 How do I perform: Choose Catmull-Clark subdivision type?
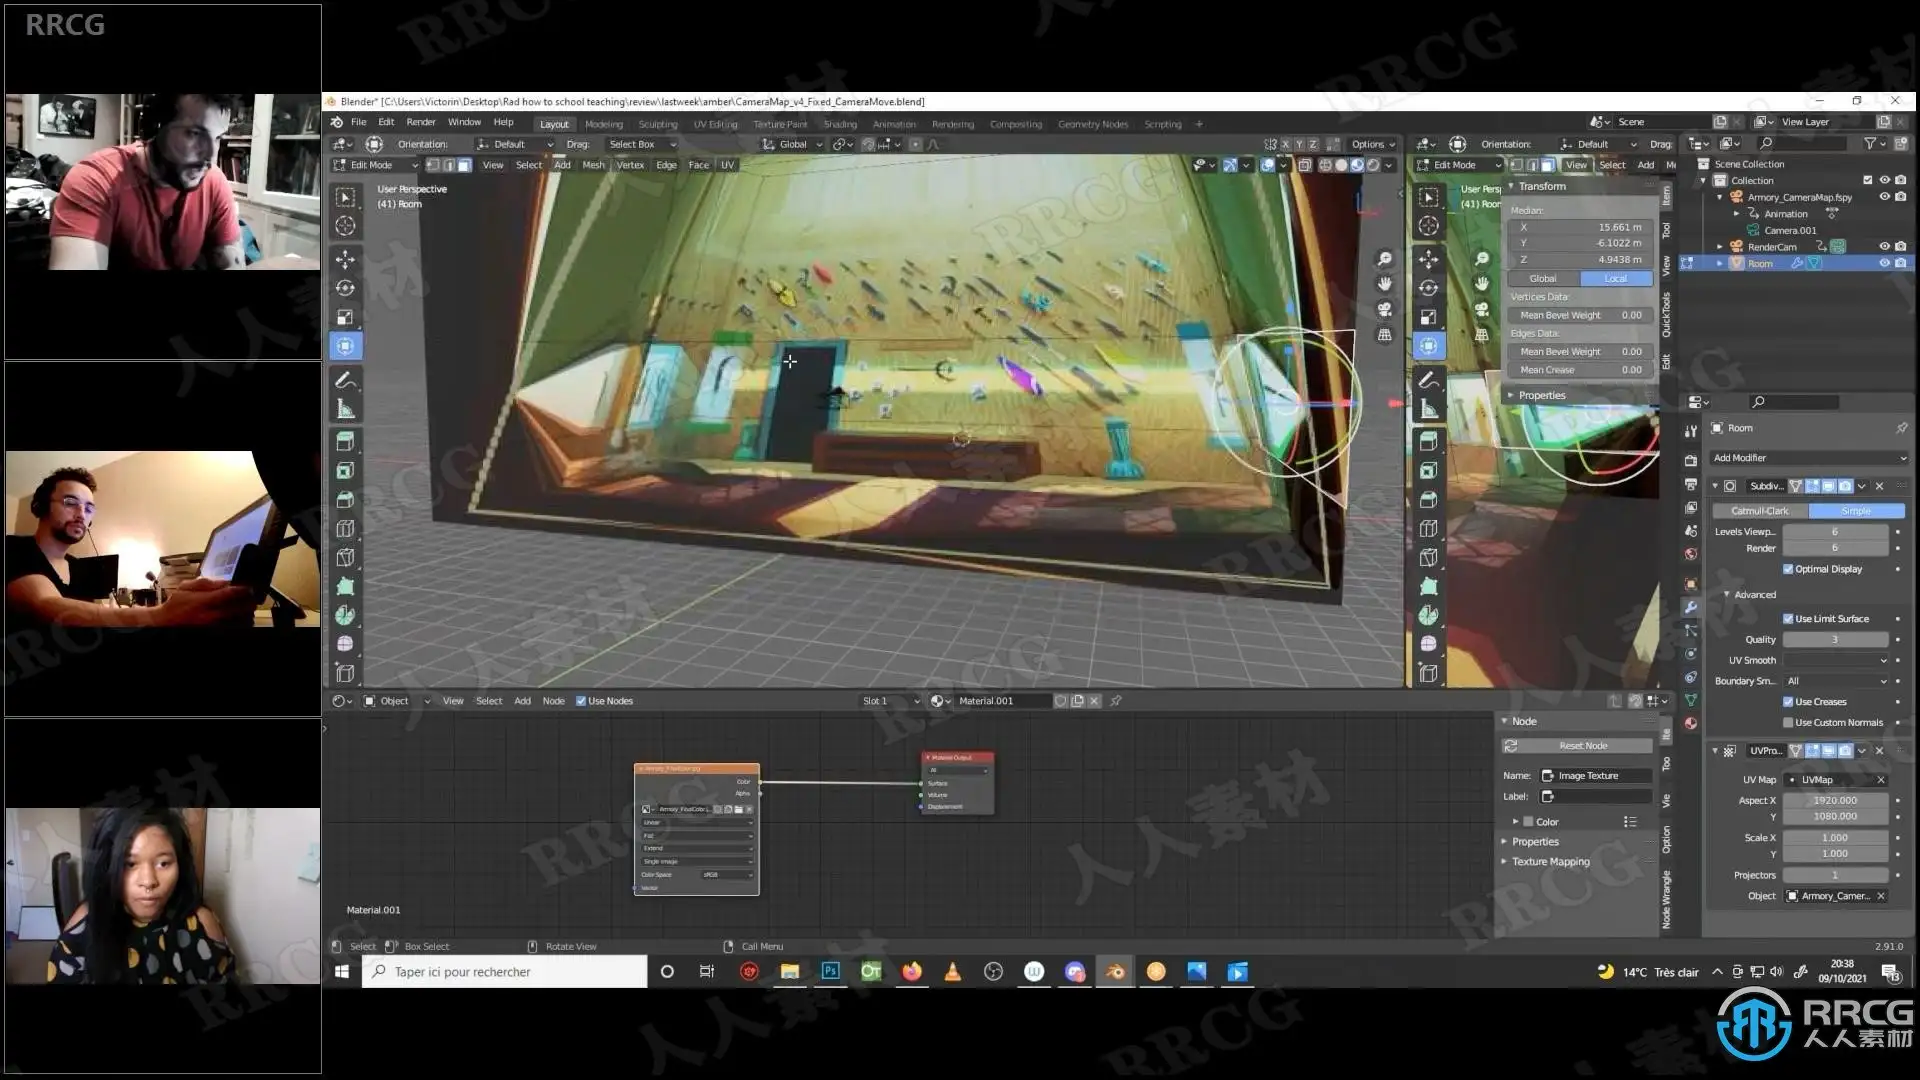point(1759,511)
